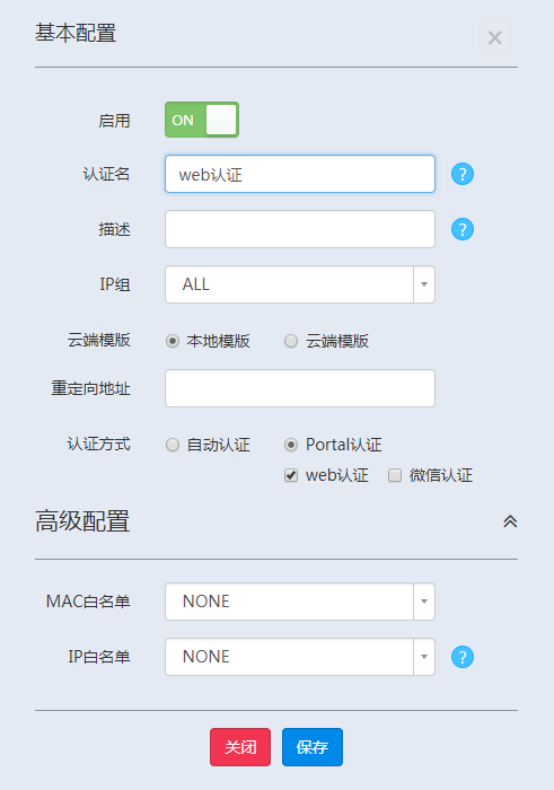Close the dialog with the X icon
The height and width of the screenshot is (790, 554).
(495, 37)
